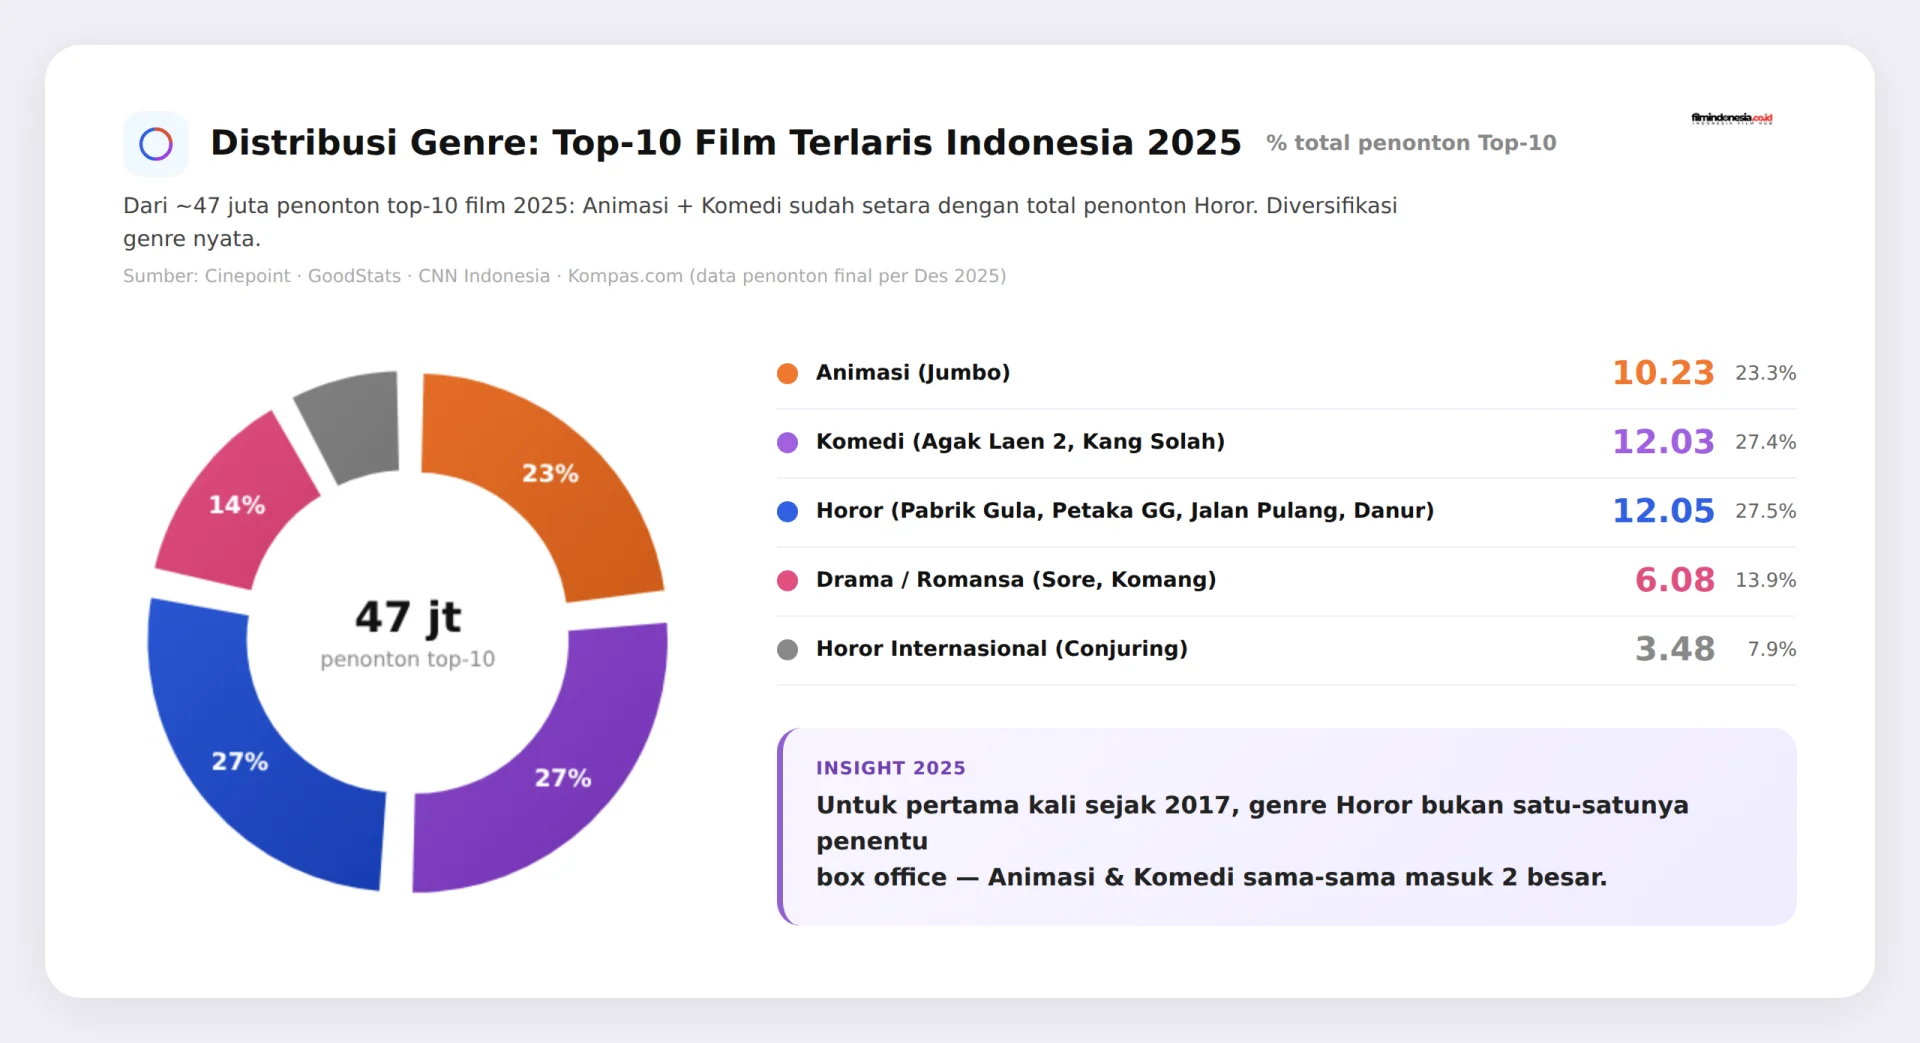Image resolution: width=1920 pixels, height=1043 pixels.
Task: Click the pink 14% donut segment
Action: (x=235, y=505)
